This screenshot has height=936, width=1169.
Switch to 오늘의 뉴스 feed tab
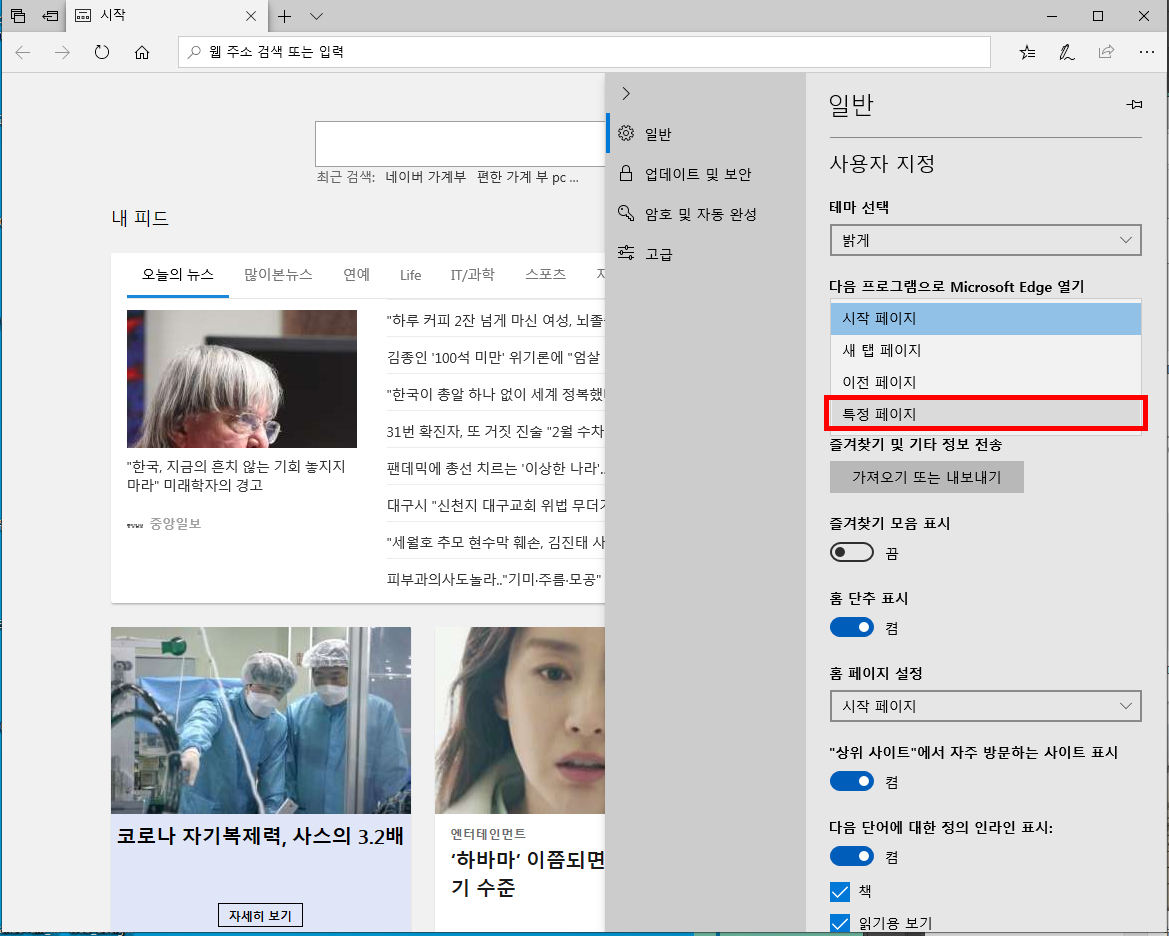(x=177, y=274)
